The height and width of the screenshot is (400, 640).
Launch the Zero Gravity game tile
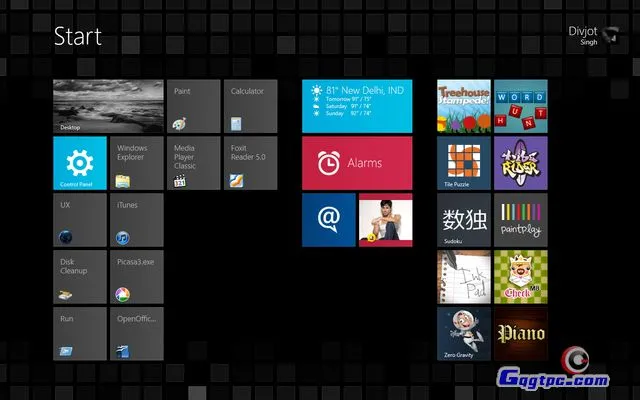[x=463, y=333]
